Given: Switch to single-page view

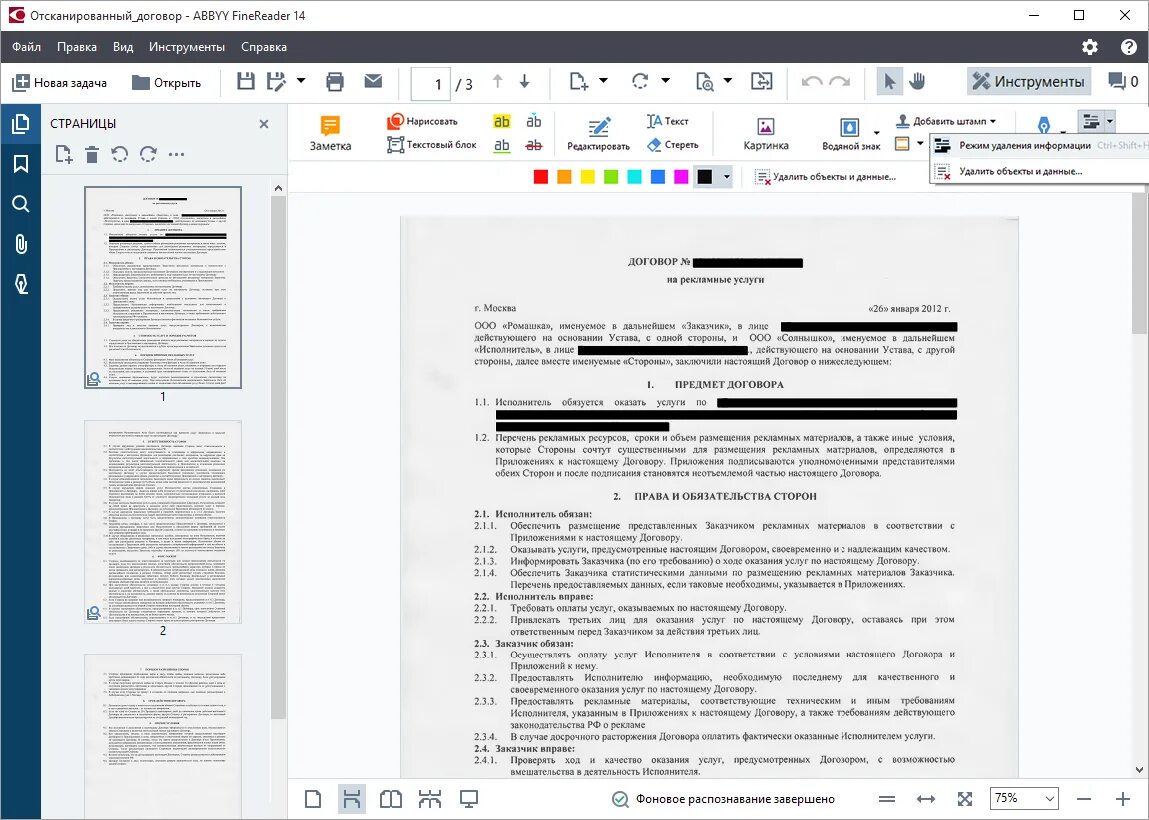Looking at the screenshot, I should point(313,799).
